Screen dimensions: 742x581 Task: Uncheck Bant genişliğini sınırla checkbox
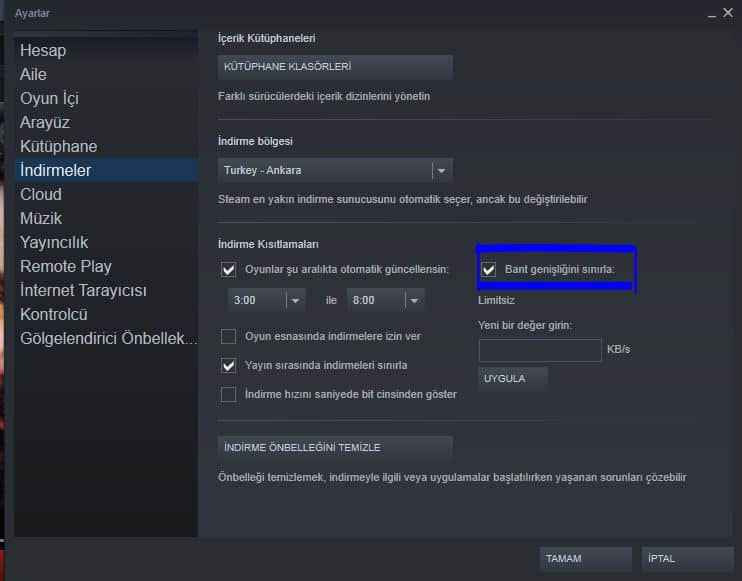pos(488,270)
